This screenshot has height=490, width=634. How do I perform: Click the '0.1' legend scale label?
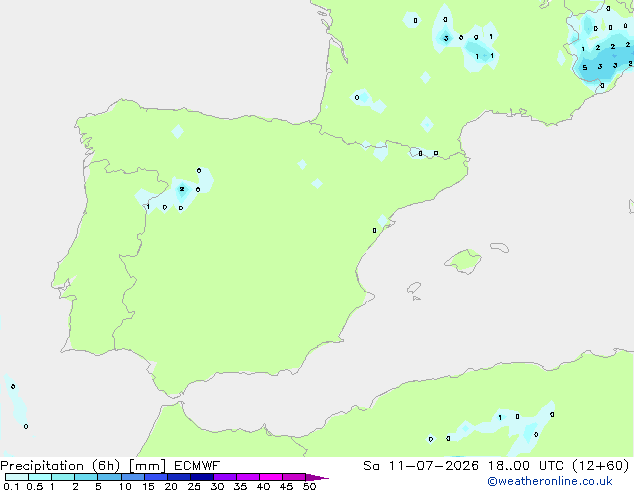[11, 486]
